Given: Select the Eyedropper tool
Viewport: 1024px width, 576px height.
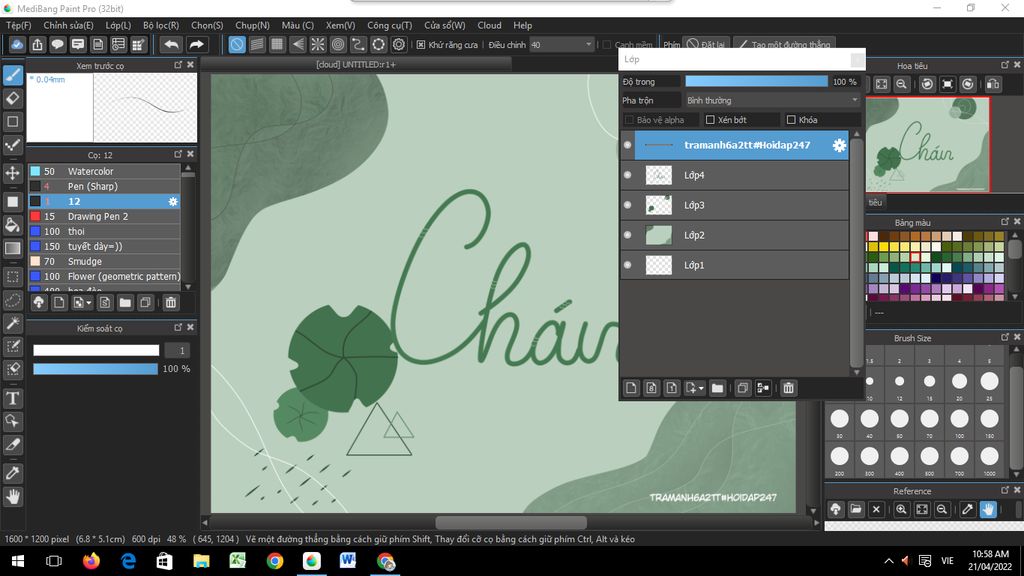Looking at the screenshot, I should [12, 473].
